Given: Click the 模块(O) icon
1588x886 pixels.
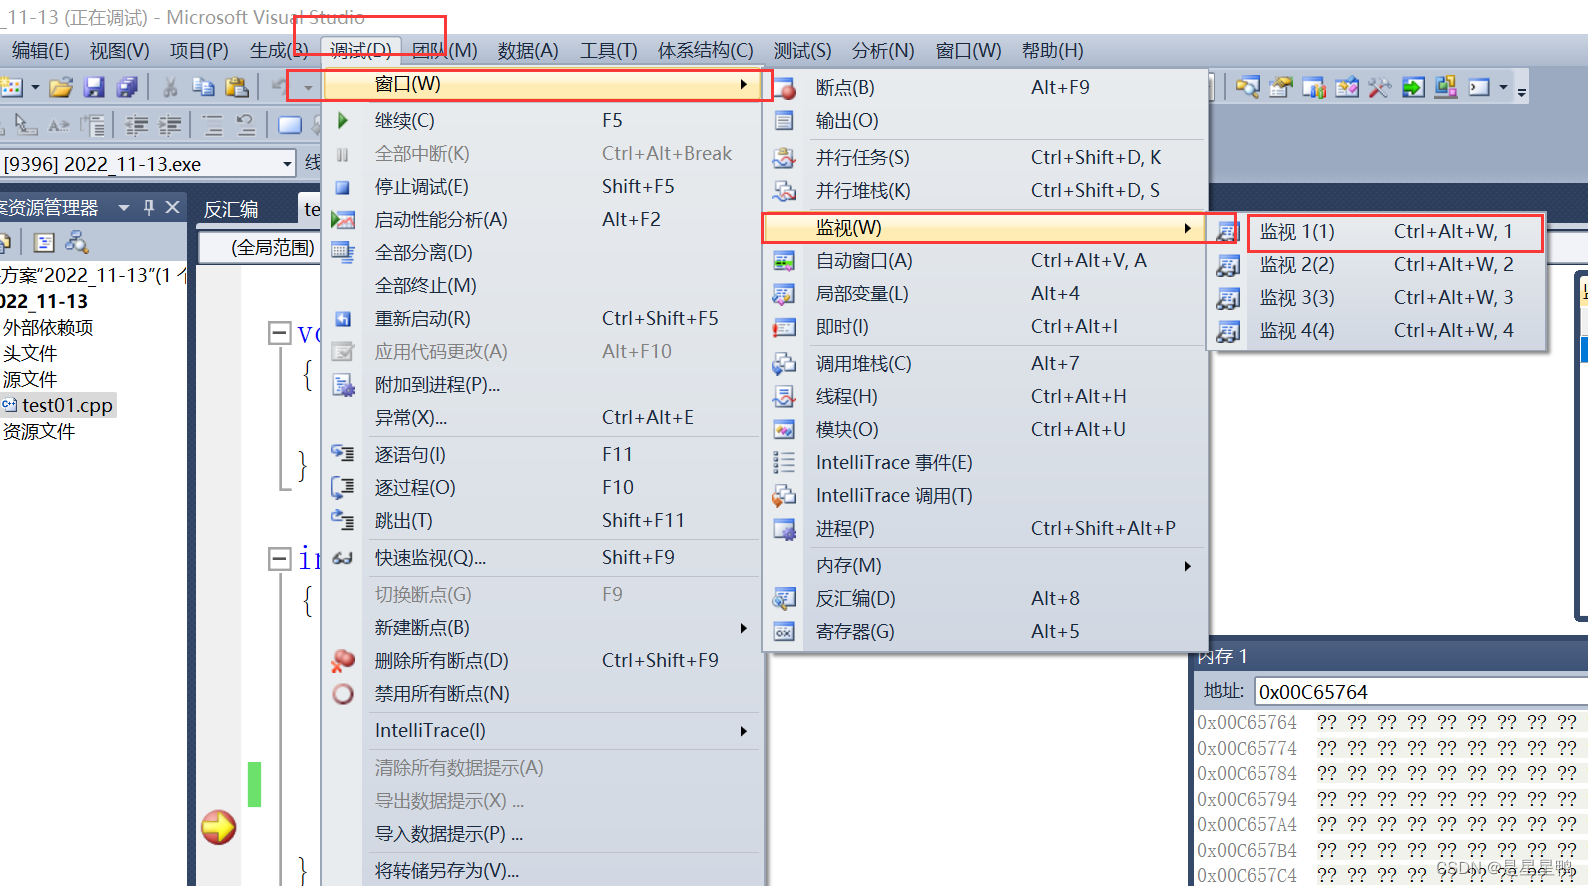Looking at the screenshot, I should click(784, 430).
